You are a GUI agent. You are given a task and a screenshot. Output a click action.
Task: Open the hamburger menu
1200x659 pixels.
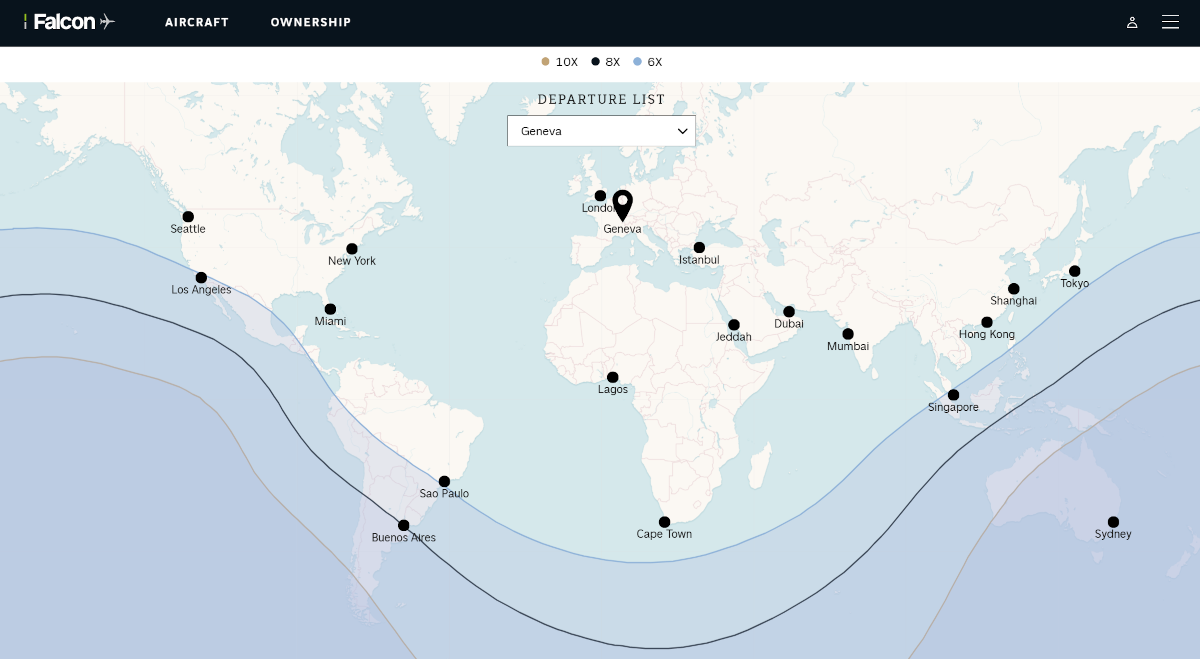pyautogui.click(x=1170, y=22)
